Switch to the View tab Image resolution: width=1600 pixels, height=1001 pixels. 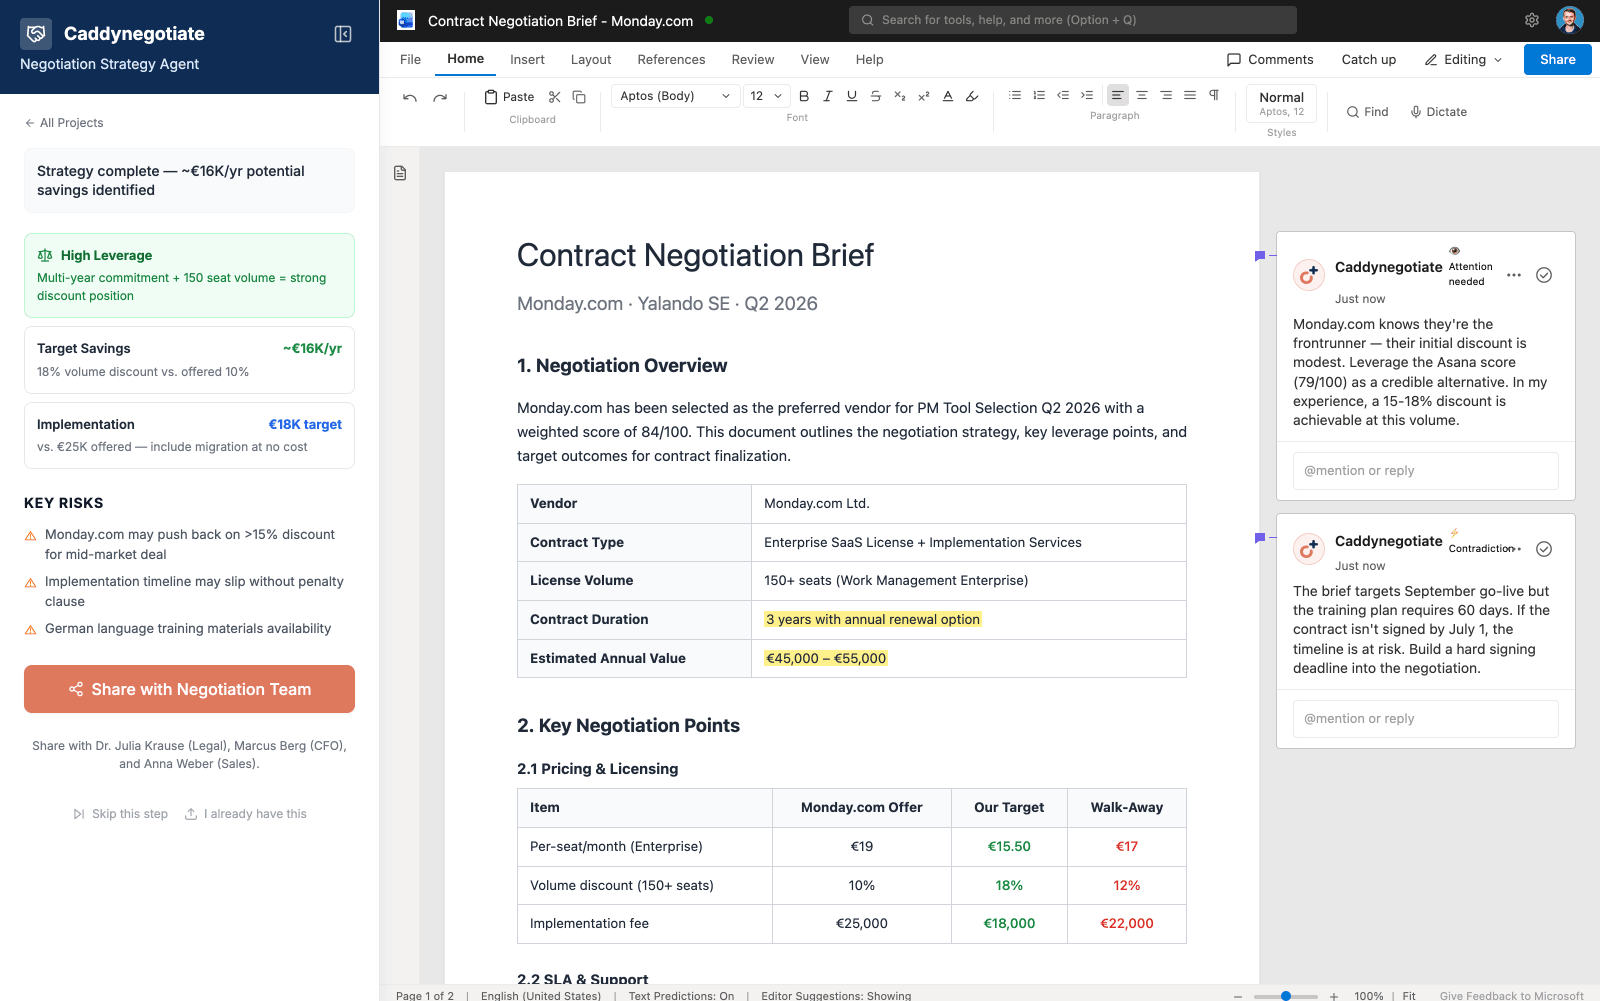[815, 60]
